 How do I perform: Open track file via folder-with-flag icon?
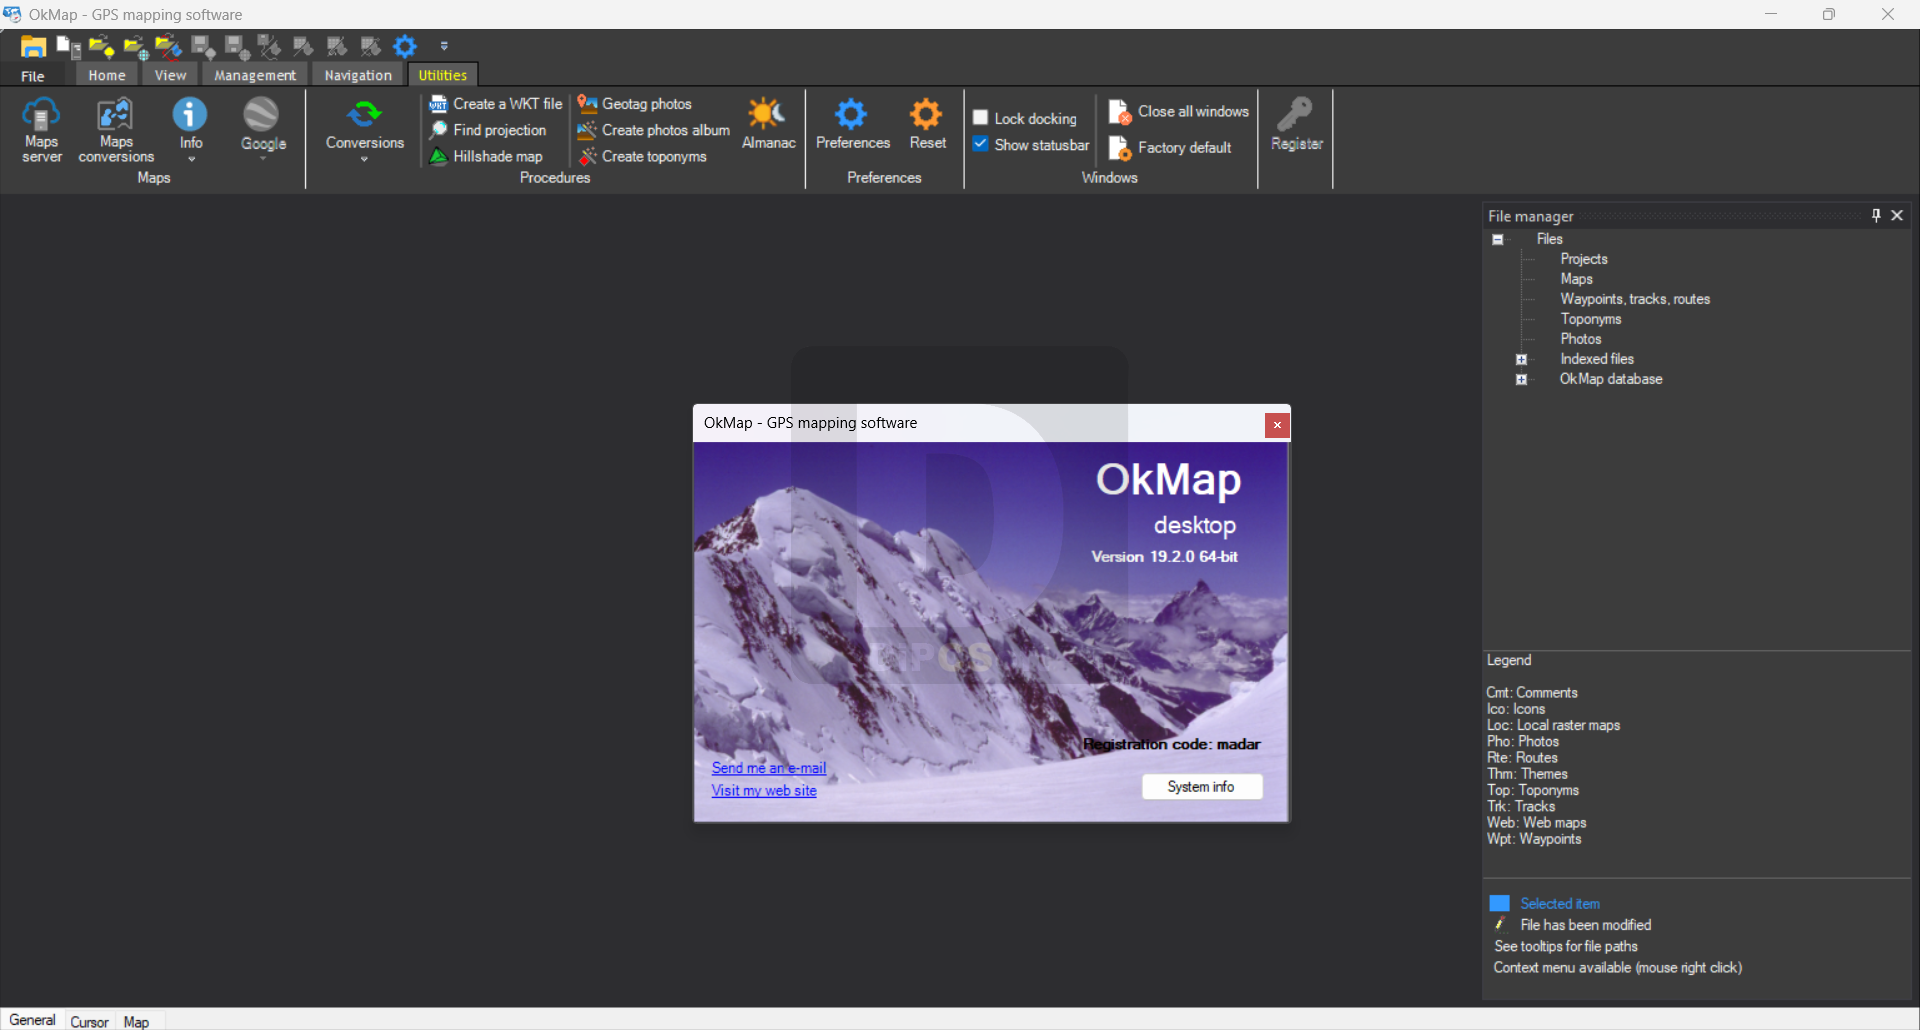point(169,46)
